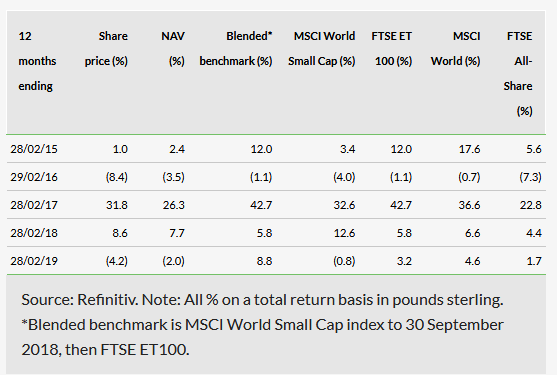This screenshot has height=375, width=557.
Task: Click the 31.8 share price value
Action: [x=117, y=205]
